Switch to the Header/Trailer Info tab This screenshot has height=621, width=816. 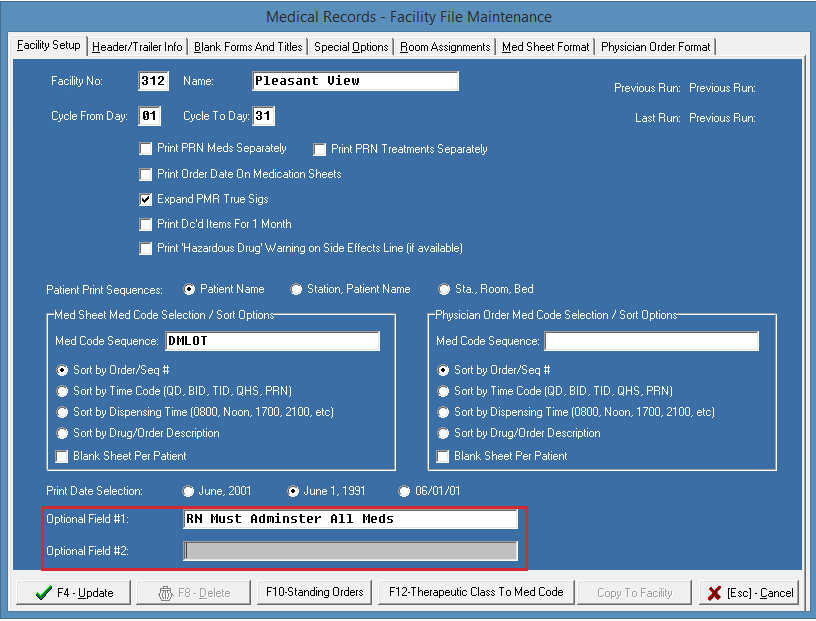point(137,47)
